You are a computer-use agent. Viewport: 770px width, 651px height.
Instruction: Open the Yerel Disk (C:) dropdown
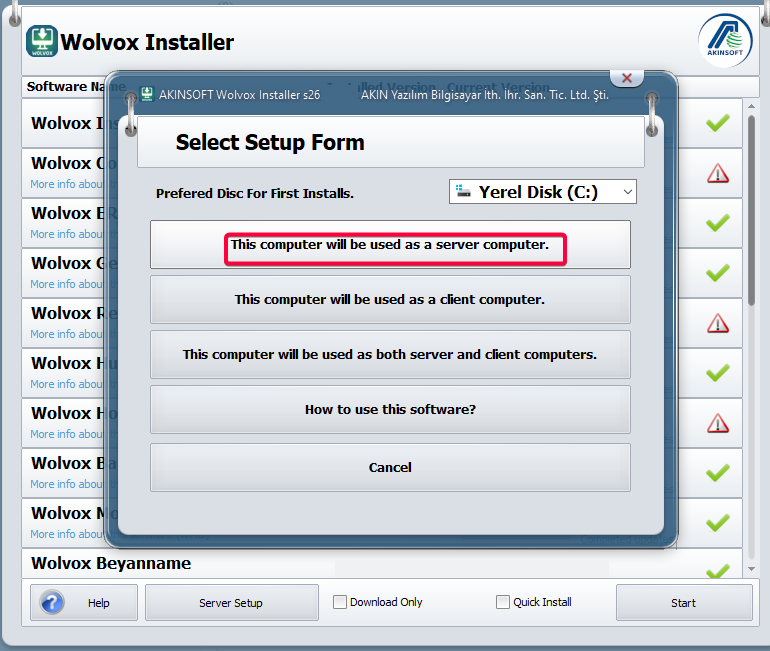point(543,192)
